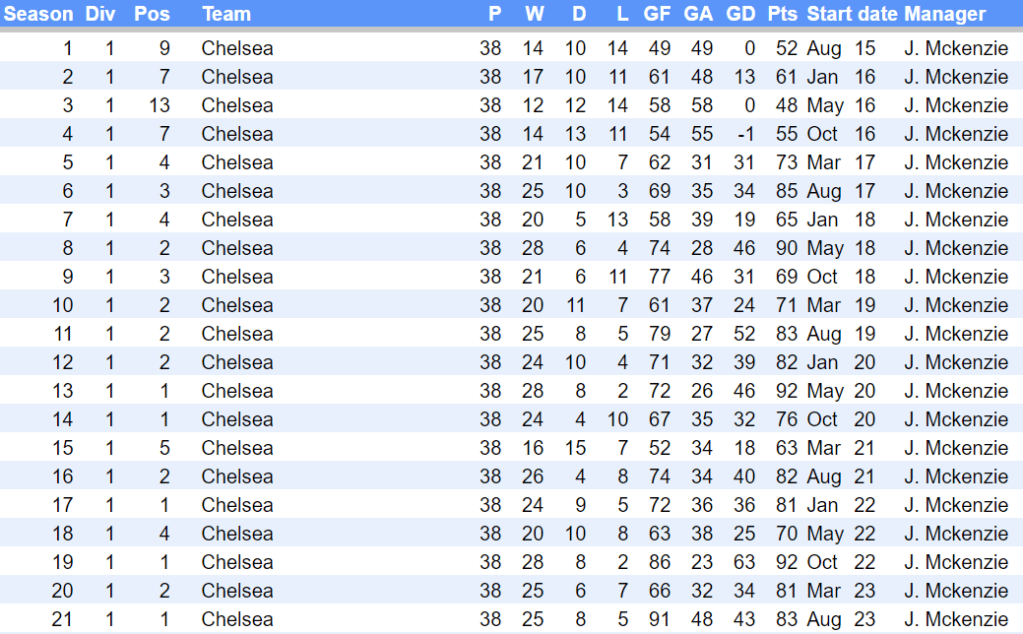Image resolution: width=1023 pixels, height=634 pixels.
Task: Click the Team column header
Action: 226,14
